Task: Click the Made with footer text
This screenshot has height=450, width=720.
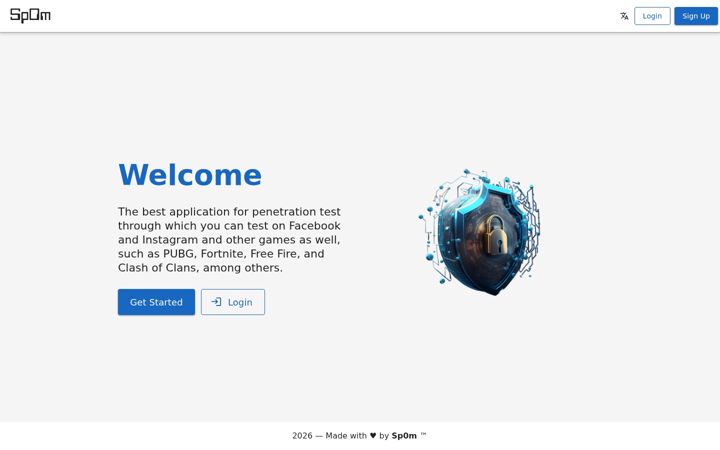Action: click(346, 436)
